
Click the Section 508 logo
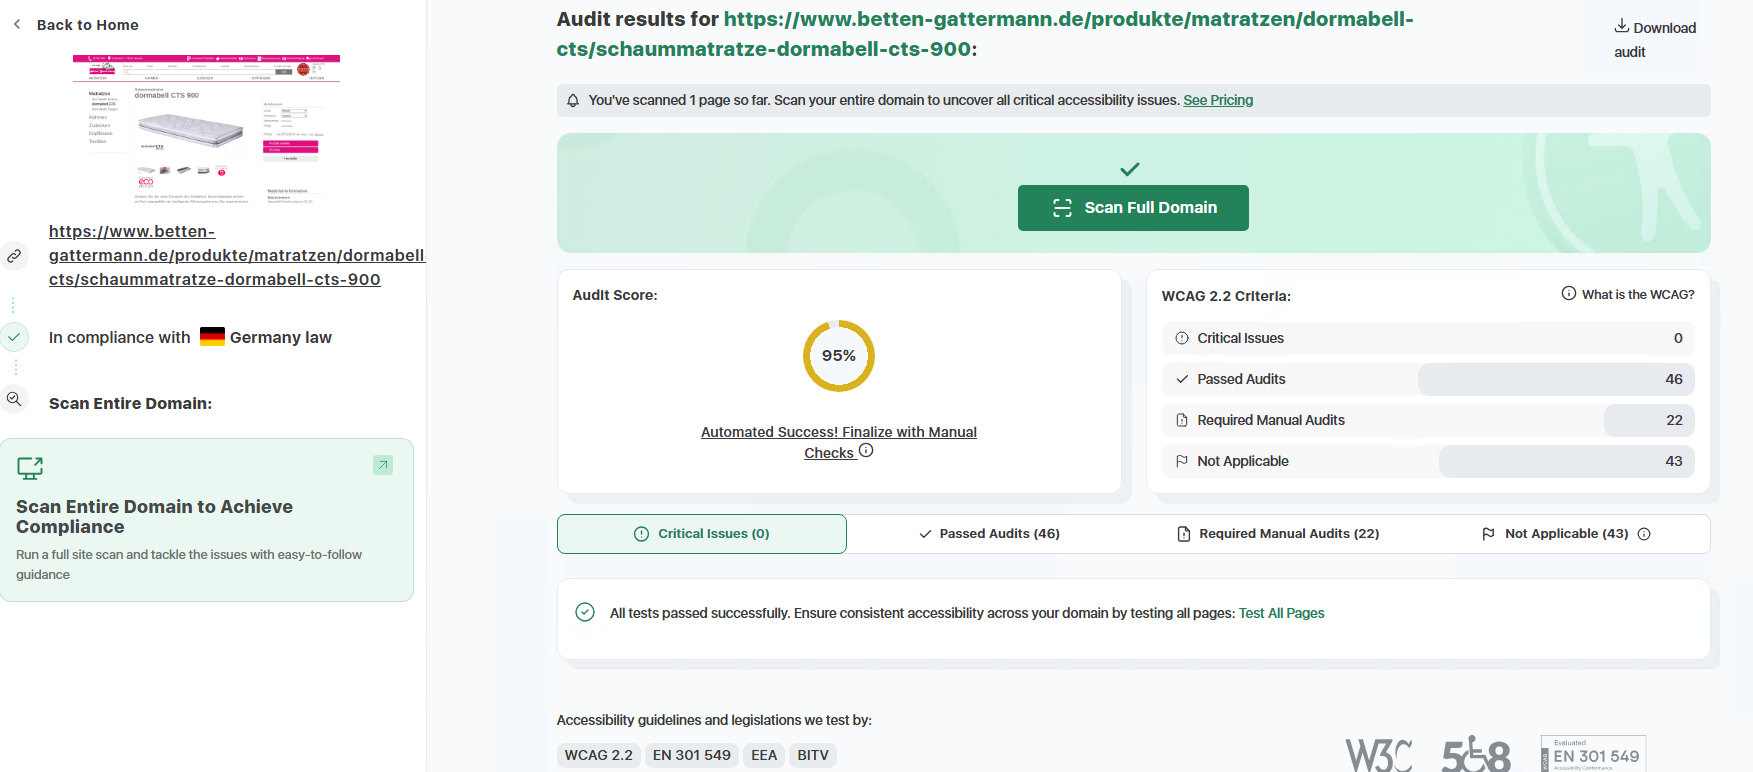pos(1476,755)
